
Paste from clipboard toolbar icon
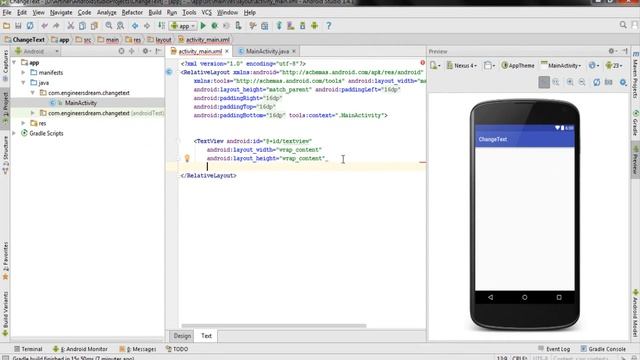(94, 26)
